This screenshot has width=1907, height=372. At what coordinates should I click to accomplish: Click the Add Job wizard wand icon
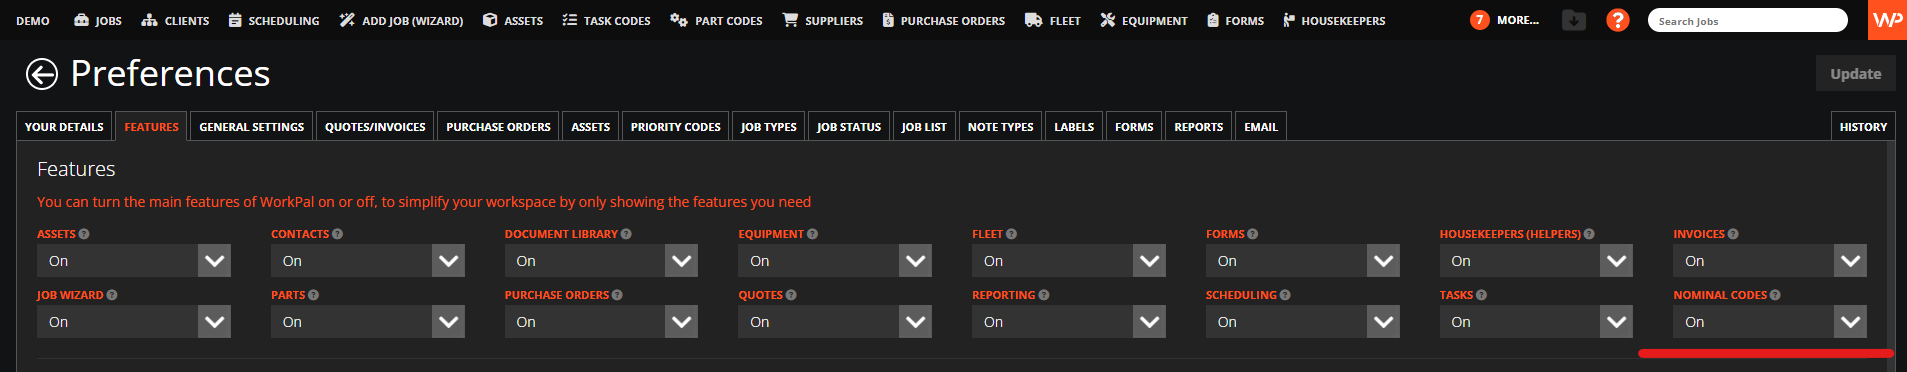point(347,20)
